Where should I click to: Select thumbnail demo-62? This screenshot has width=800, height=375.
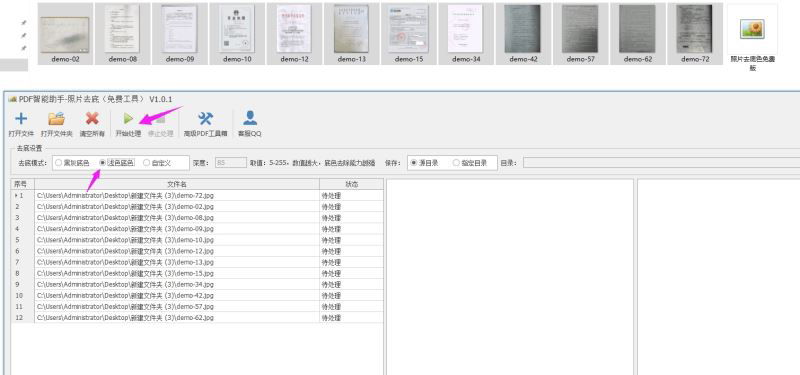pyautogui.click(x=638, y=34)
